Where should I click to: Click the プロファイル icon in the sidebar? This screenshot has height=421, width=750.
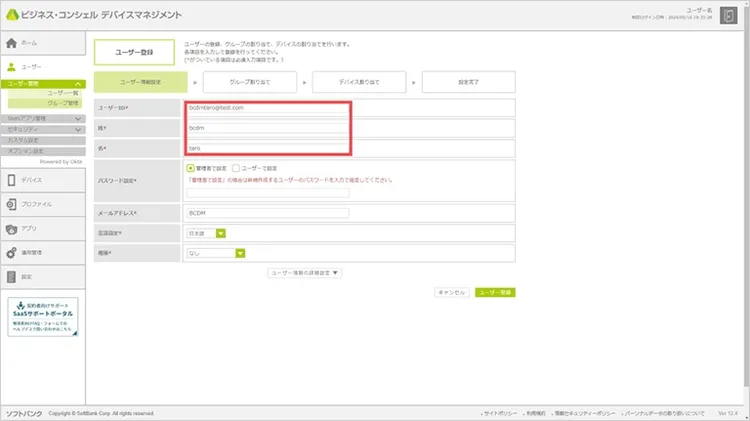(11, 204)
